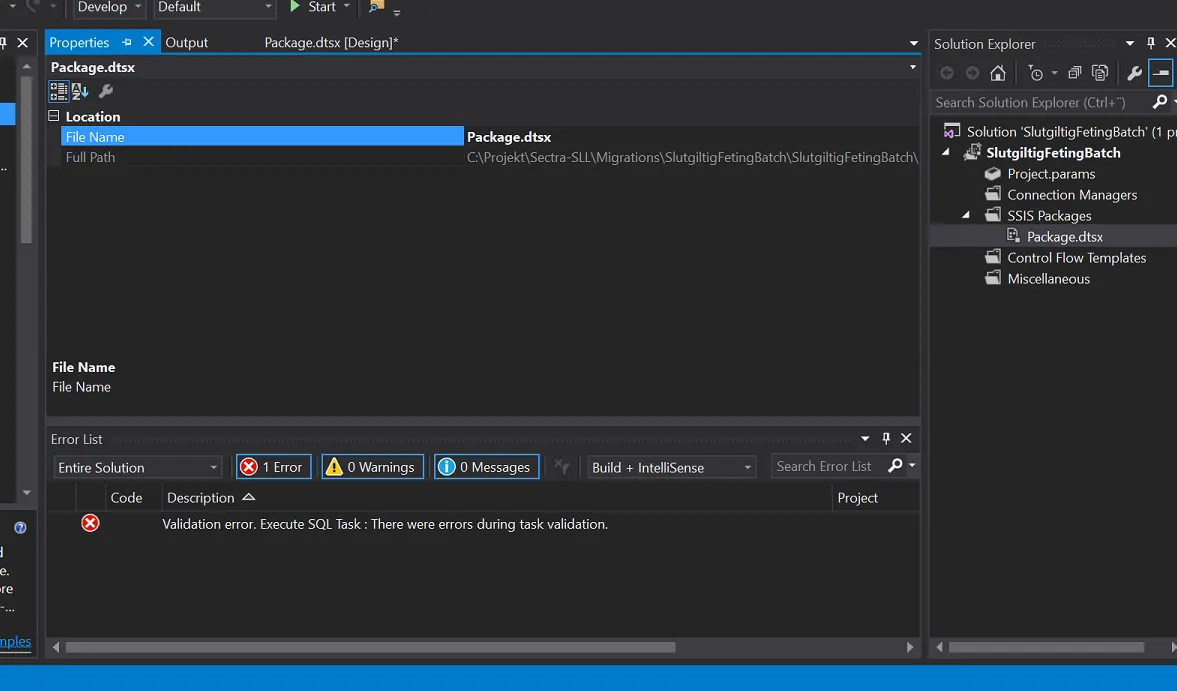Open the Start button dropdown arrow
The width and height of the screenshot is (1177, 691).
(x=347, y=7)
